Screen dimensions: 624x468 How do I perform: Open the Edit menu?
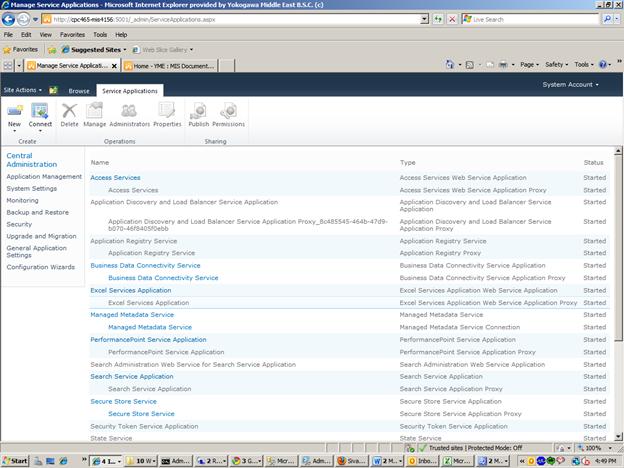point(26,35)
